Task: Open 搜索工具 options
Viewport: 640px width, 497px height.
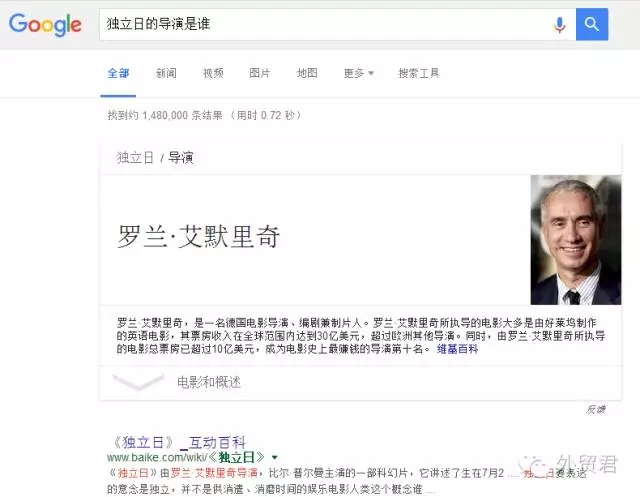Action: point(419,73)
